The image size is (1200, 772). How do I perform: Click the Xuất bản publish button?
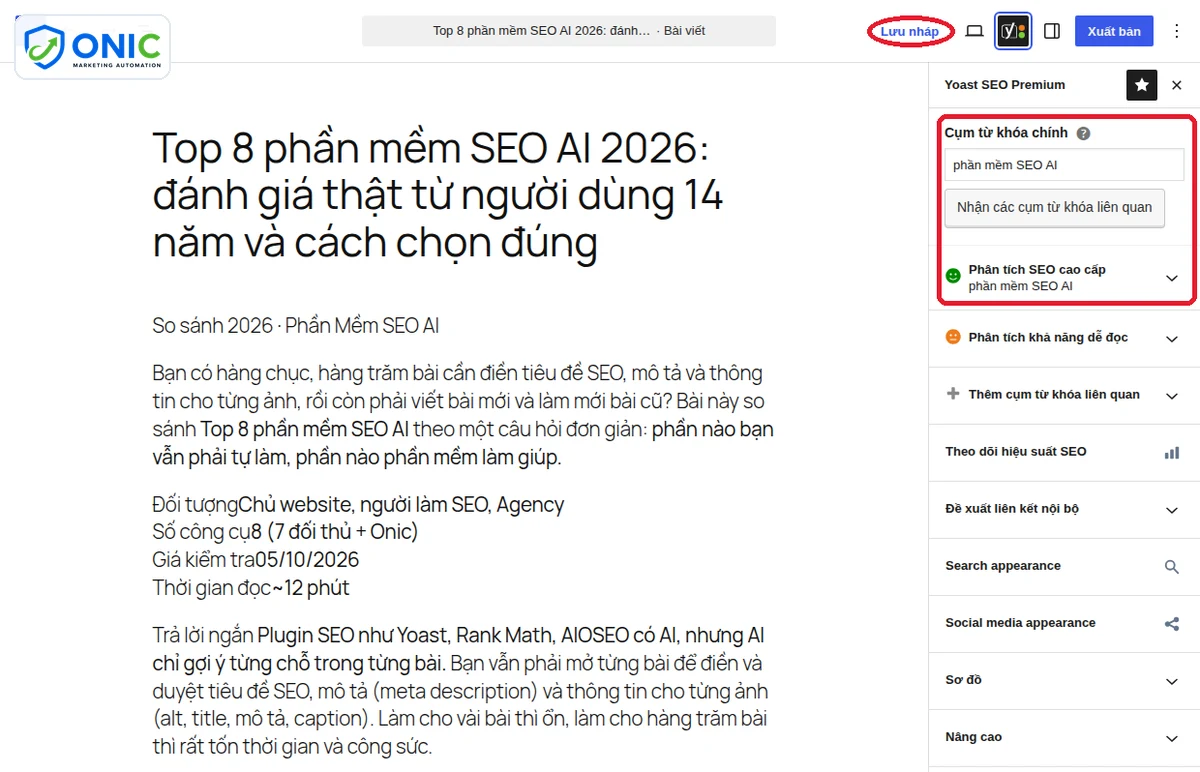(x=1114, y=31)
